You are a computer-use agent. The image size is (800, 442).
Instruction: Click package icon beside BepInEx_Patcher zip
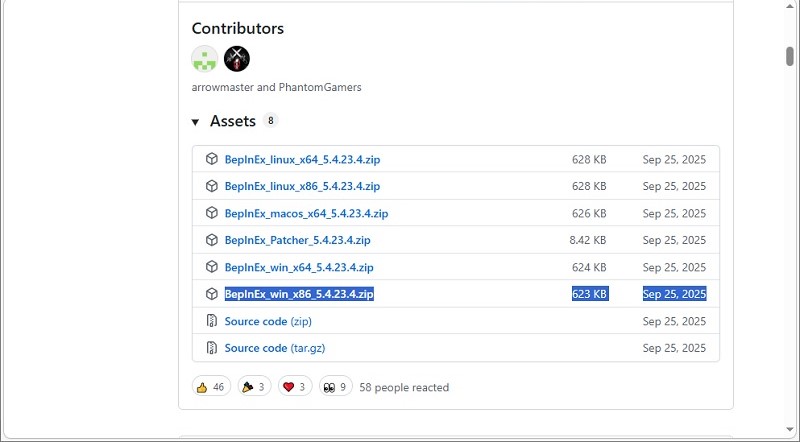pos(212,240)
